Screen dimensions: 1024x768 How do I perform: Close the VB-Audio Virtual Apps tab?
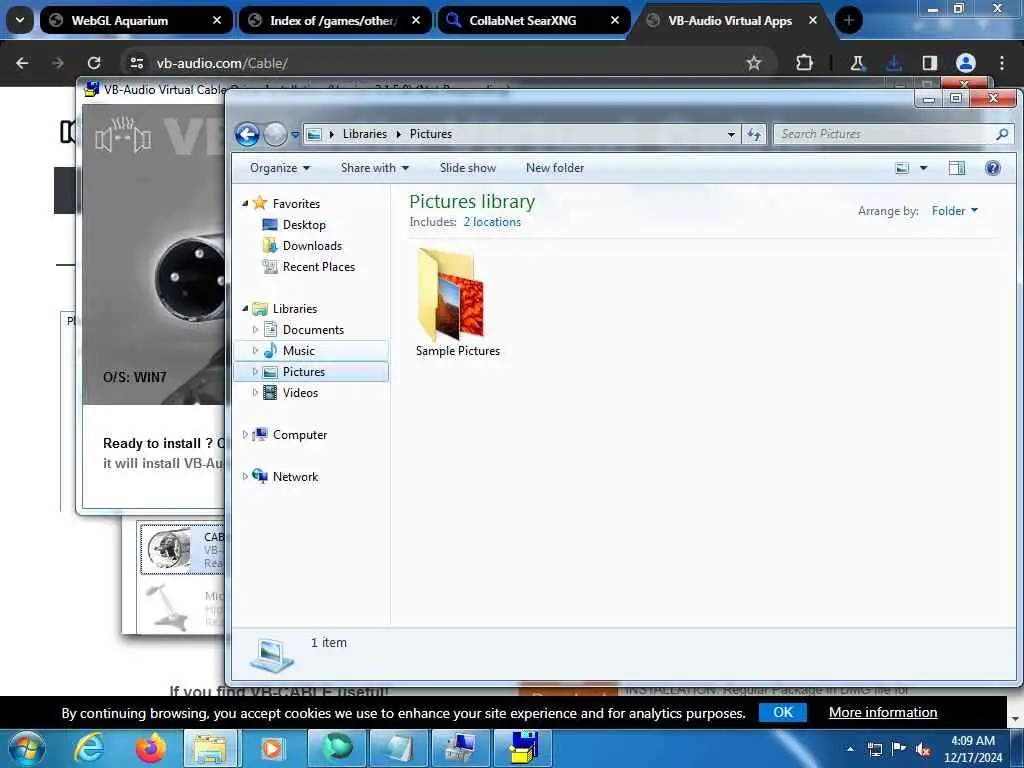pos(812,20)
